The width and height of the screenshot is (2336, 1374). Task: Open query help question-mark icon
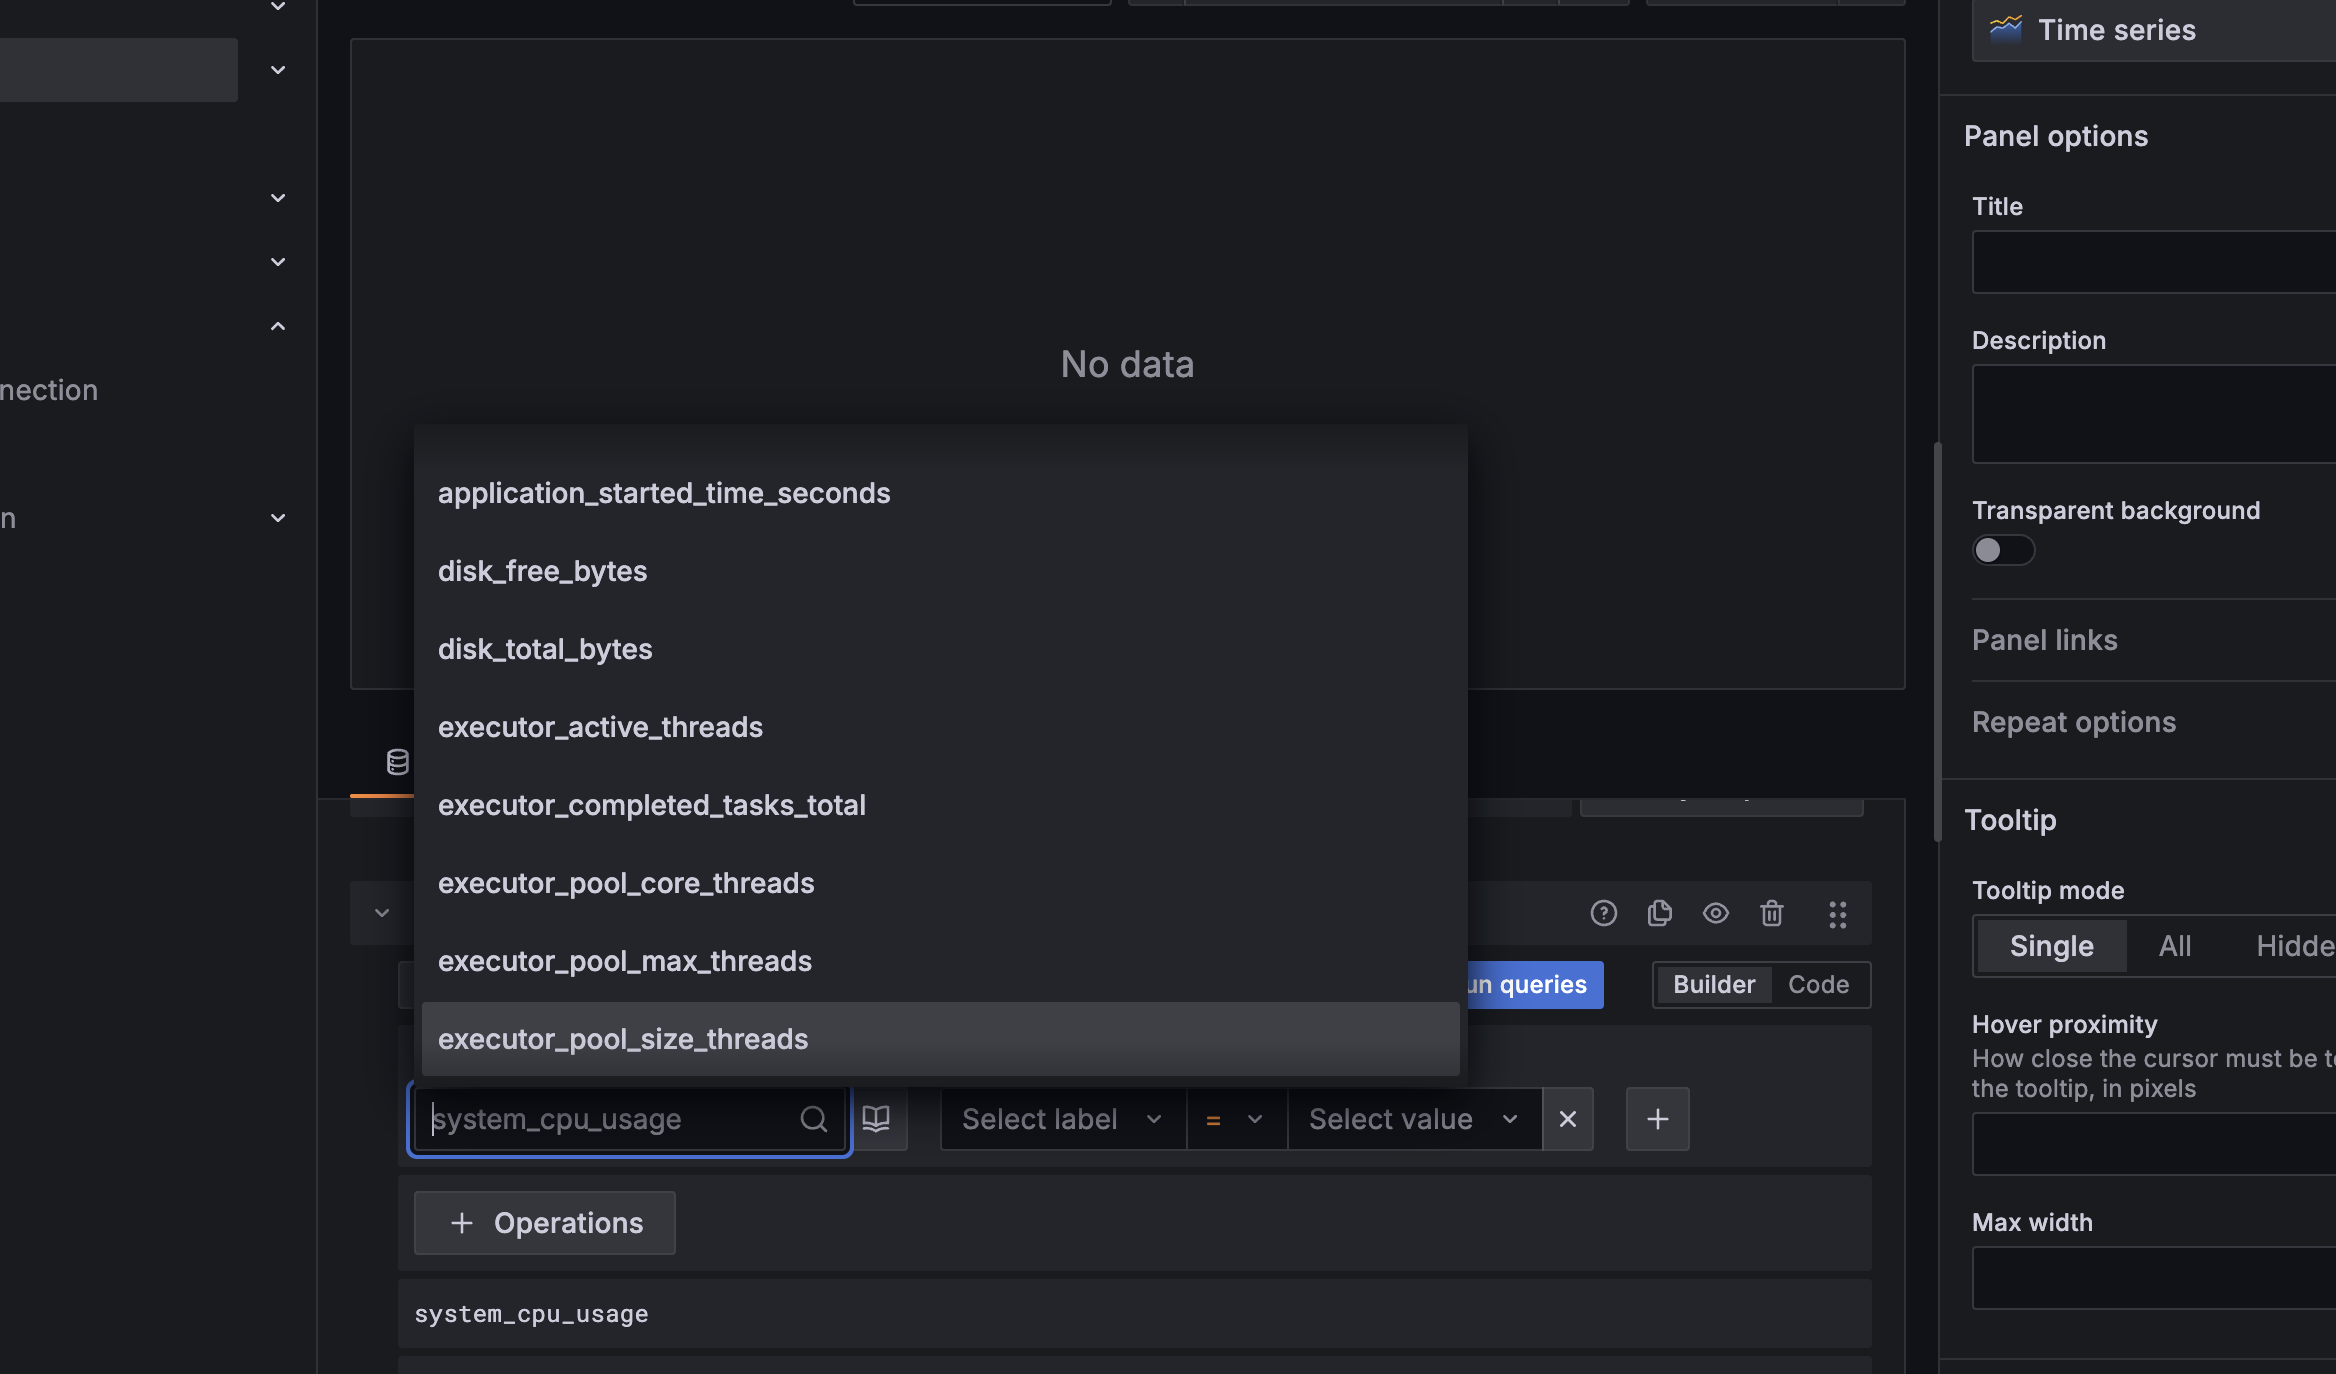(1603, 913)
